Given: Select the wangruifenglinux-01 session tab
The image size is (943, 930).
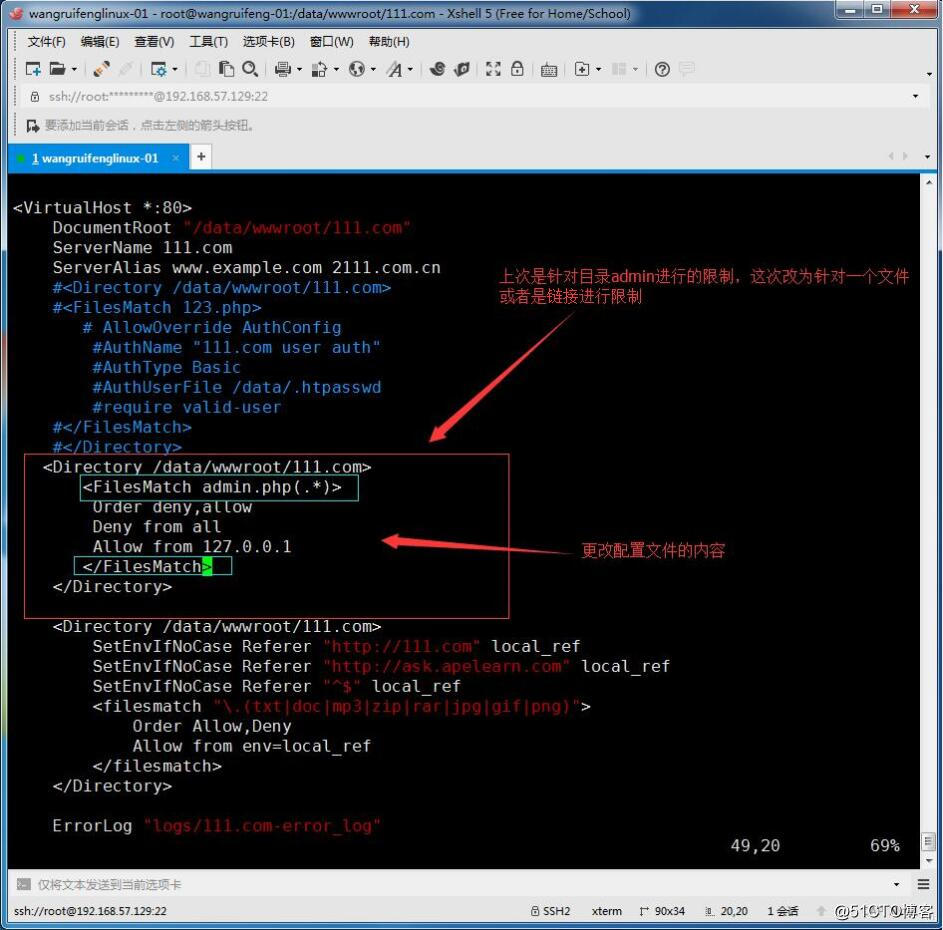Looking at the screenshot, I should point(99,158).
